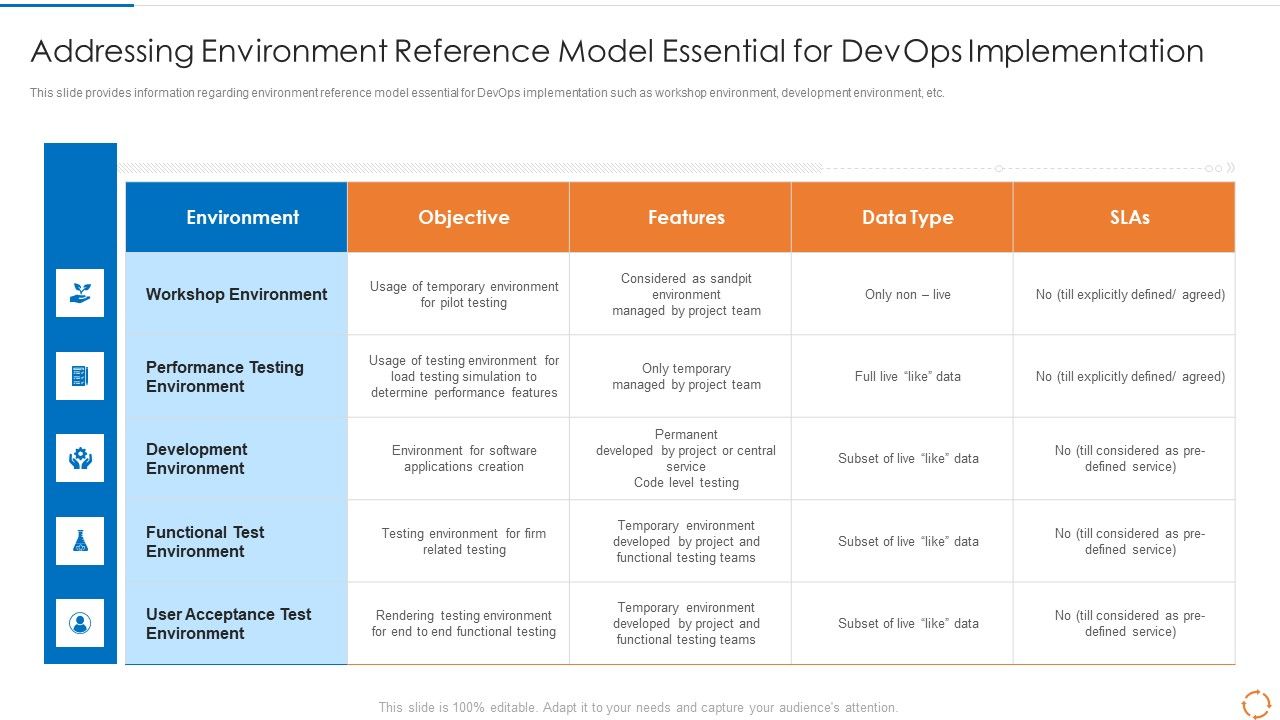Select 'Only temporary managed by project team' cell
Image resolution: width=1280 pixels, height=720 pixels.
680,376
